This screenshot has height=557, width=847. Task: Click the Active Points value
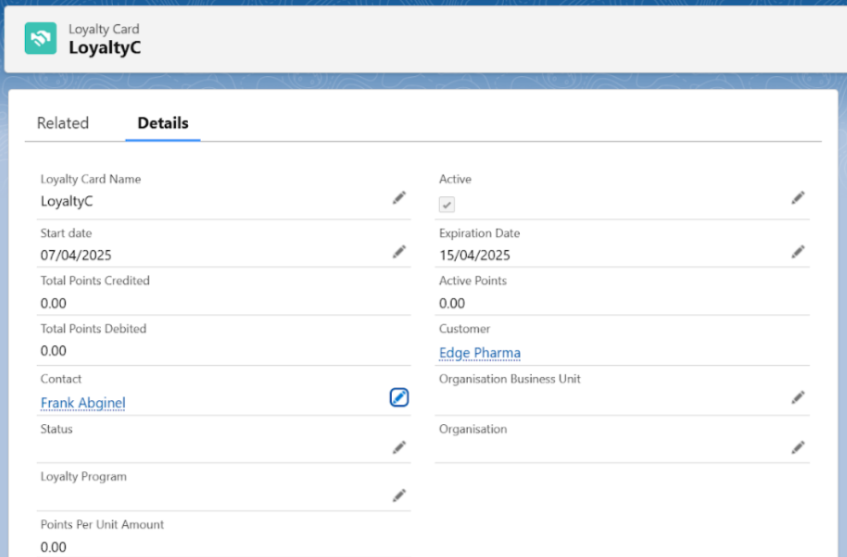(452, 303)
